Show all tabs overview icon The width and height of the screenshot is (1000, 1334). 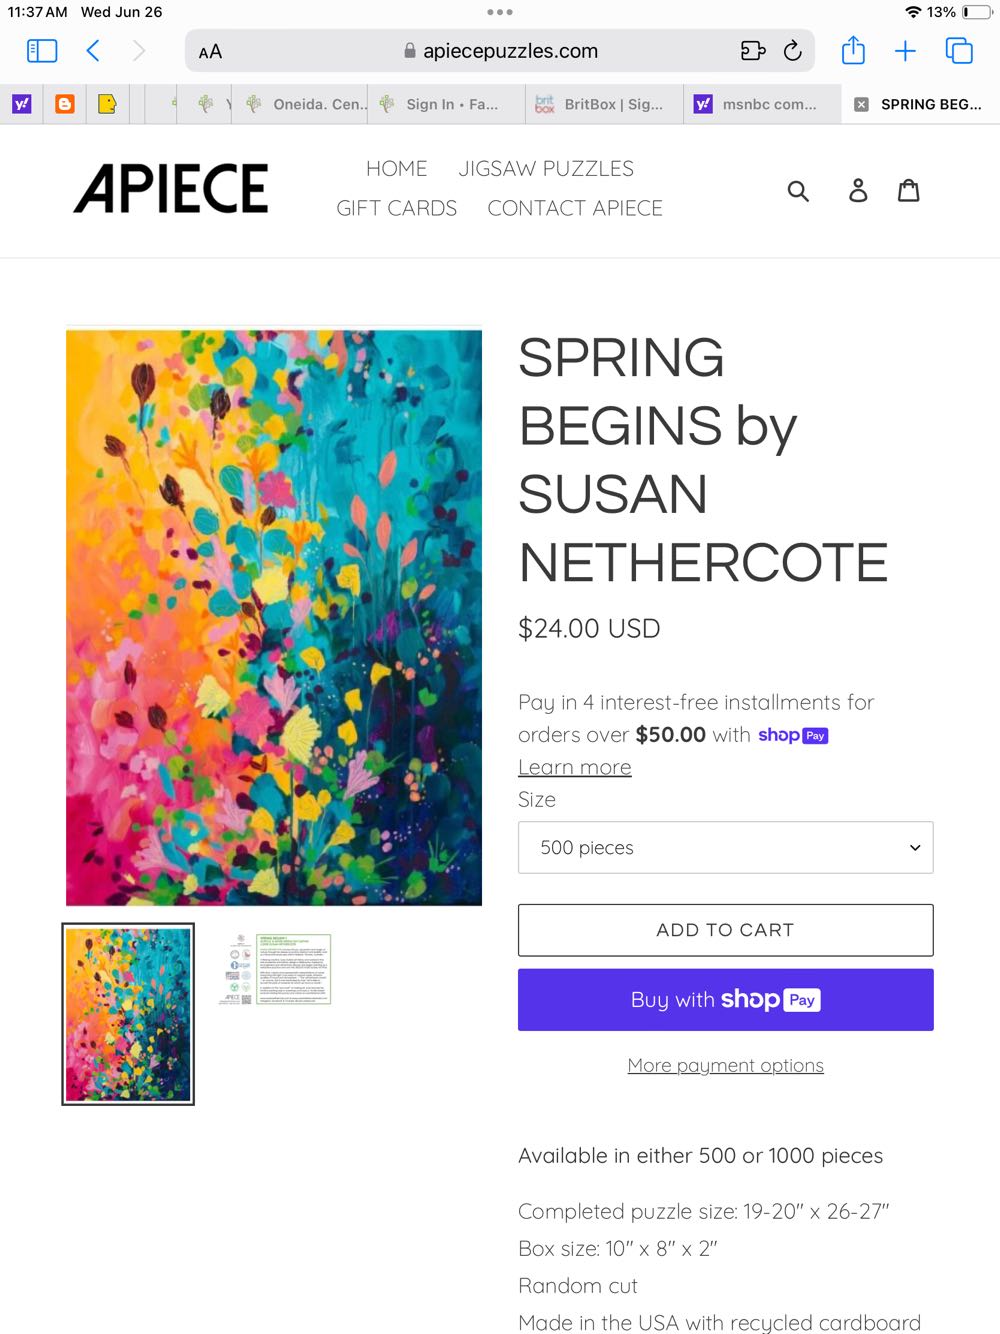click(x=959, y=51)
